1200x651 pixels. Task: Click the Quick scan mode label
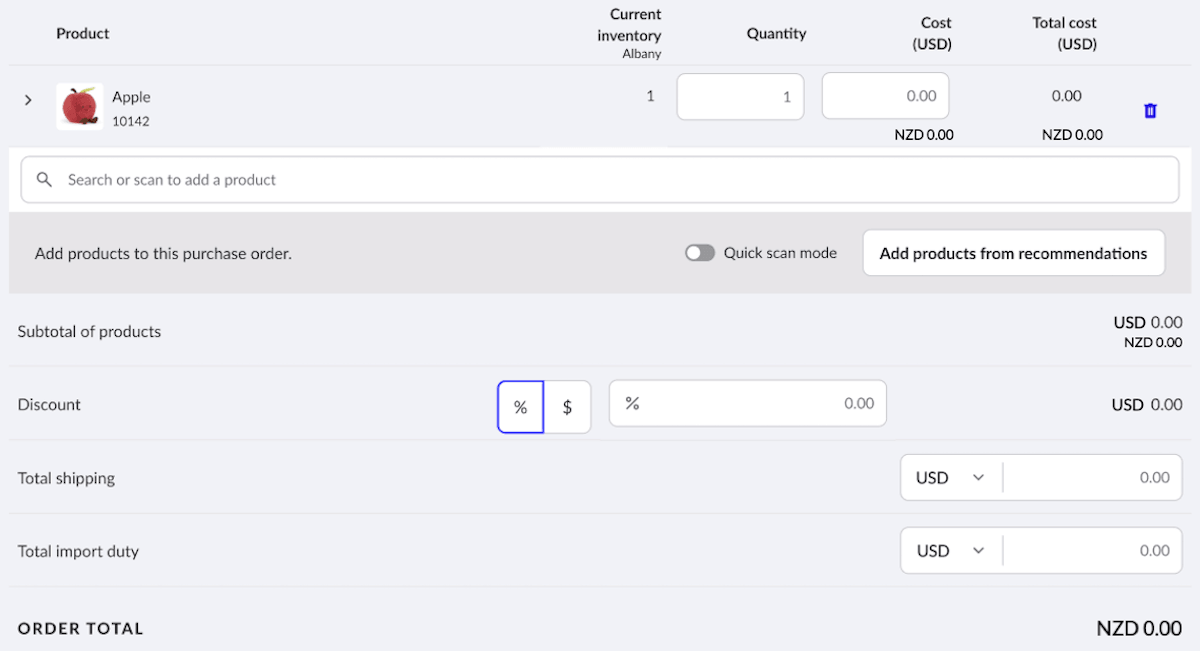pos(780,253)
